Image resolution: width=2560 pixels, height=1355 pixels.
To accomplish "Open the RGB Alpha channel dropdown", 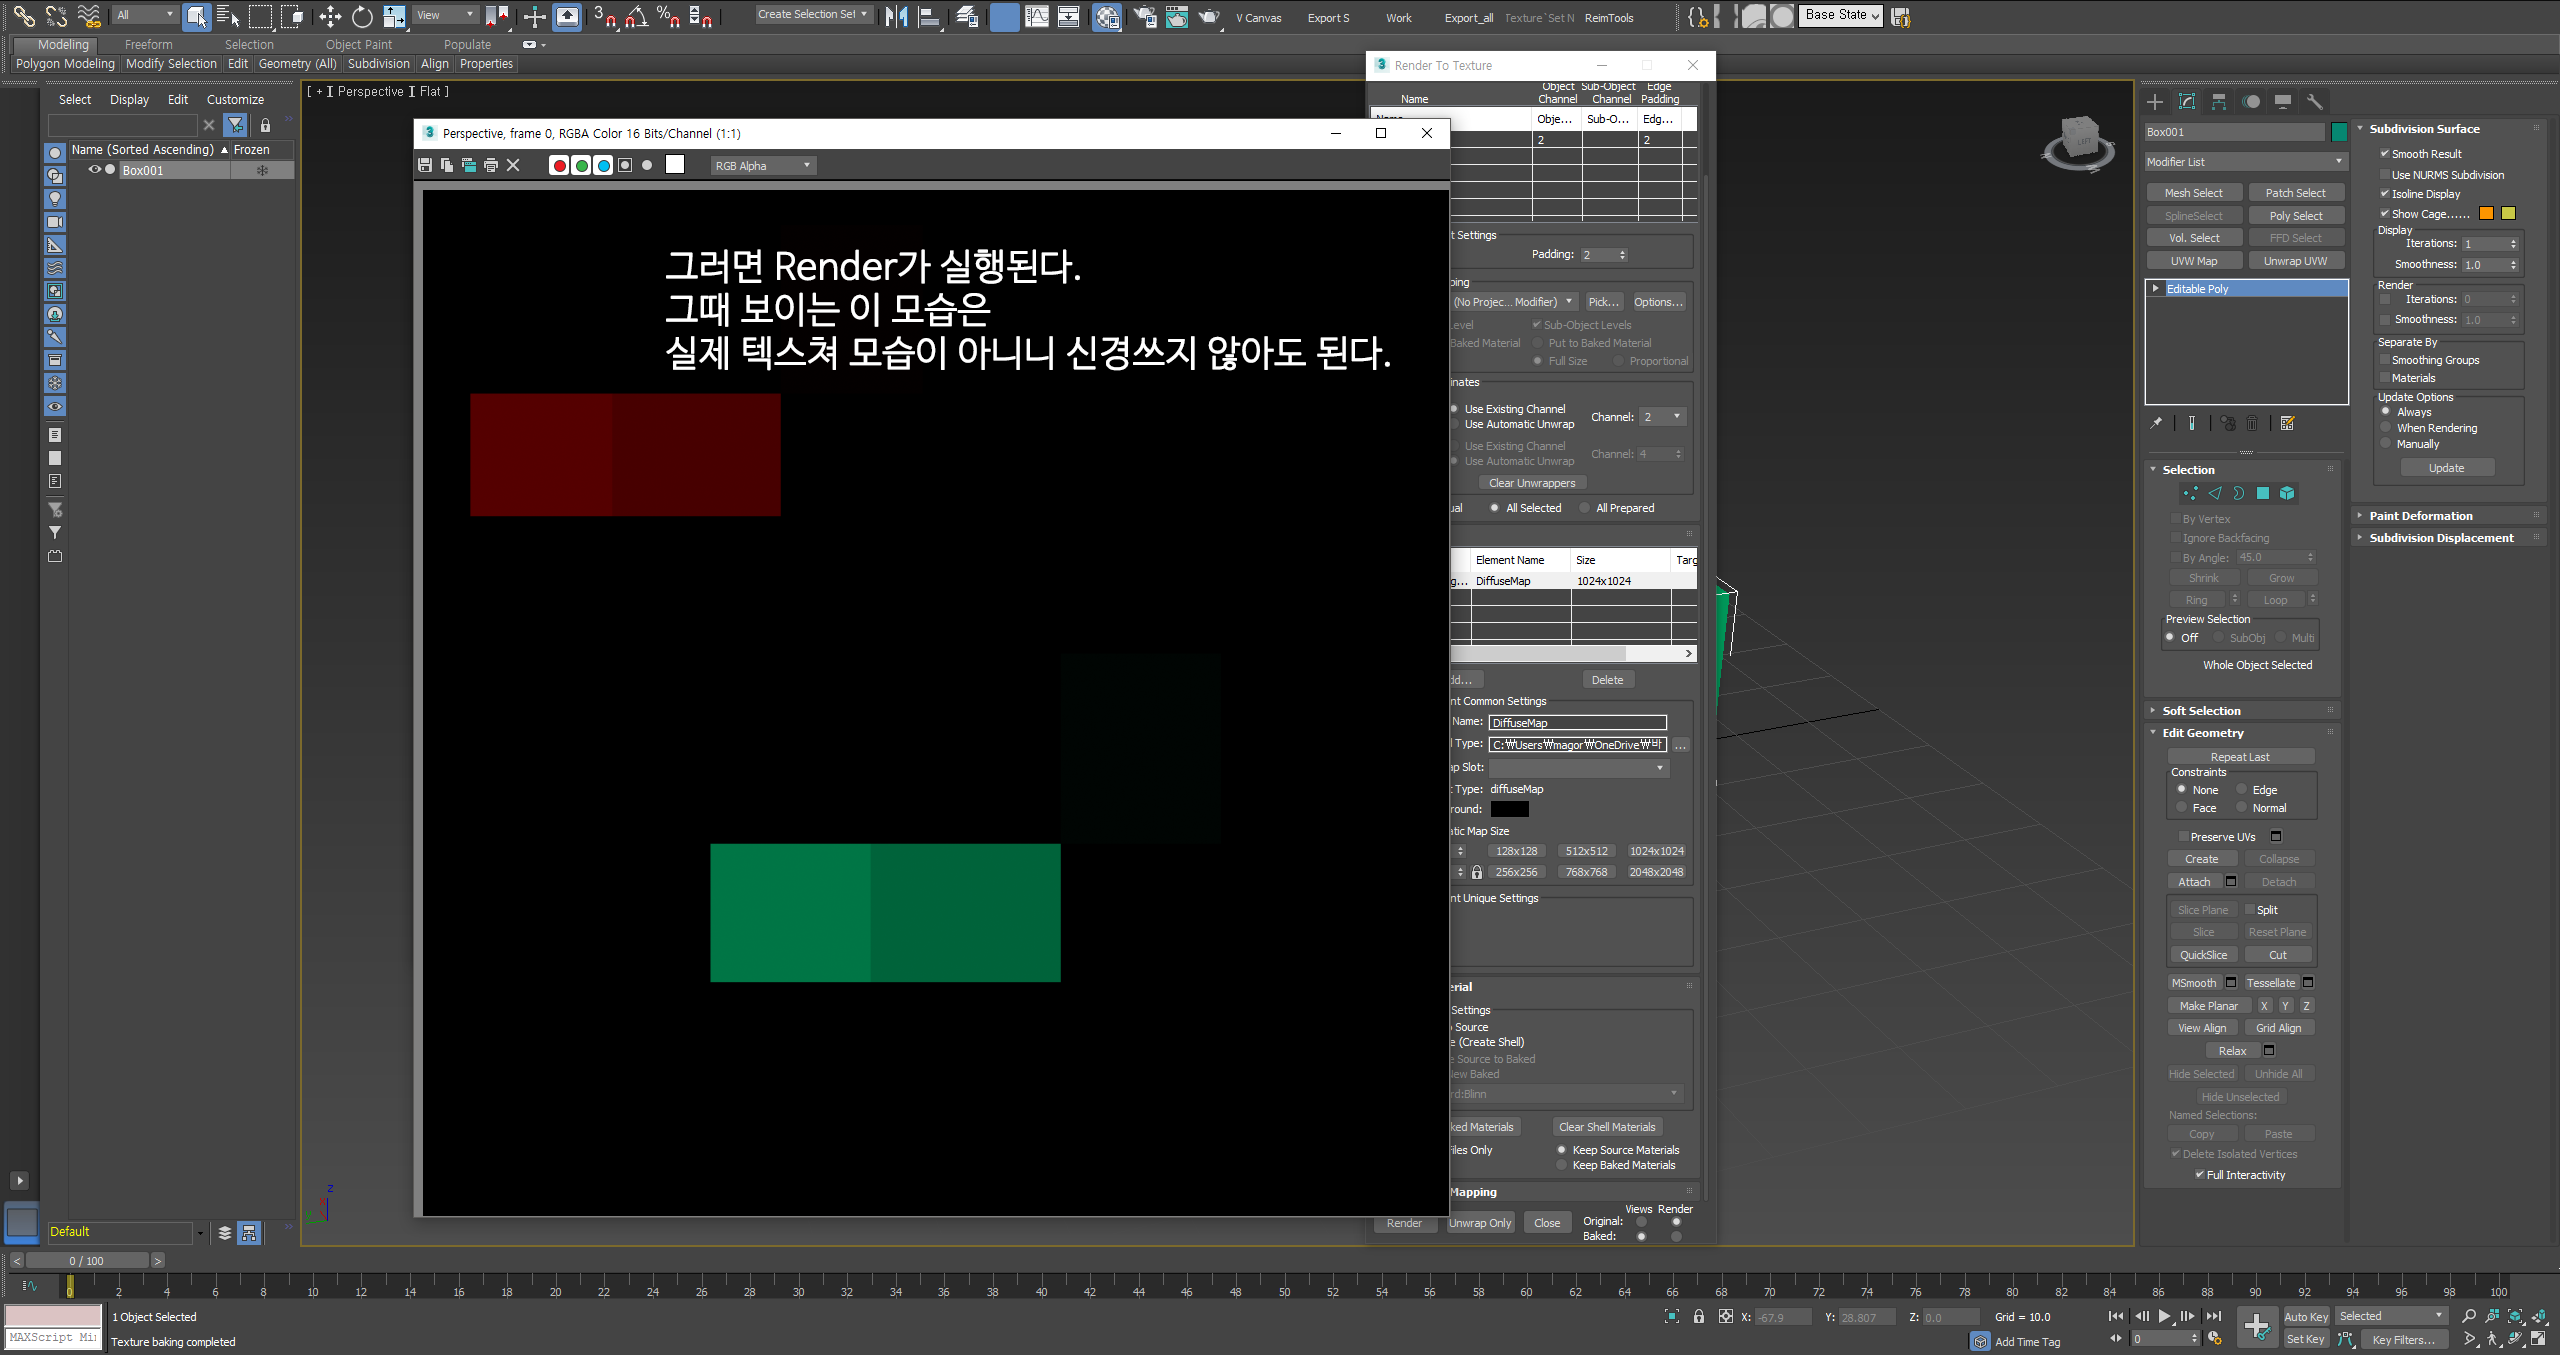I will pos(763,166).
